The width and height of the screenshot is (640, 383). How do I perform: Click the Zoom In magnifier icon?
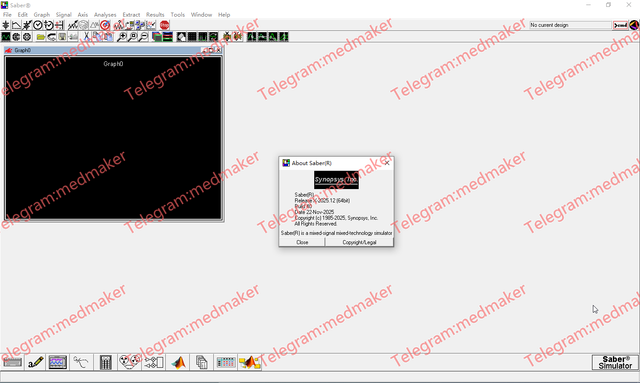[x=122, y=37]
